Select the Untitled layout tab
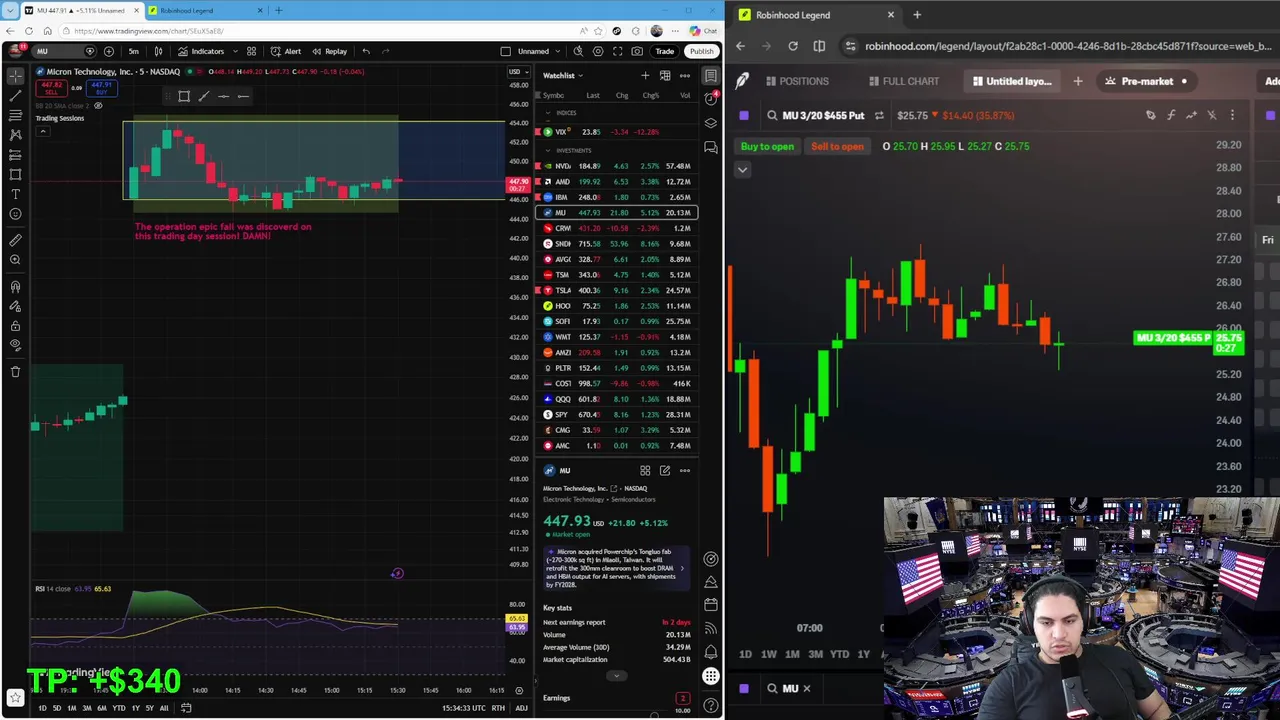The width and height of the screenshot is (1280, 720). coord(1012,81)
